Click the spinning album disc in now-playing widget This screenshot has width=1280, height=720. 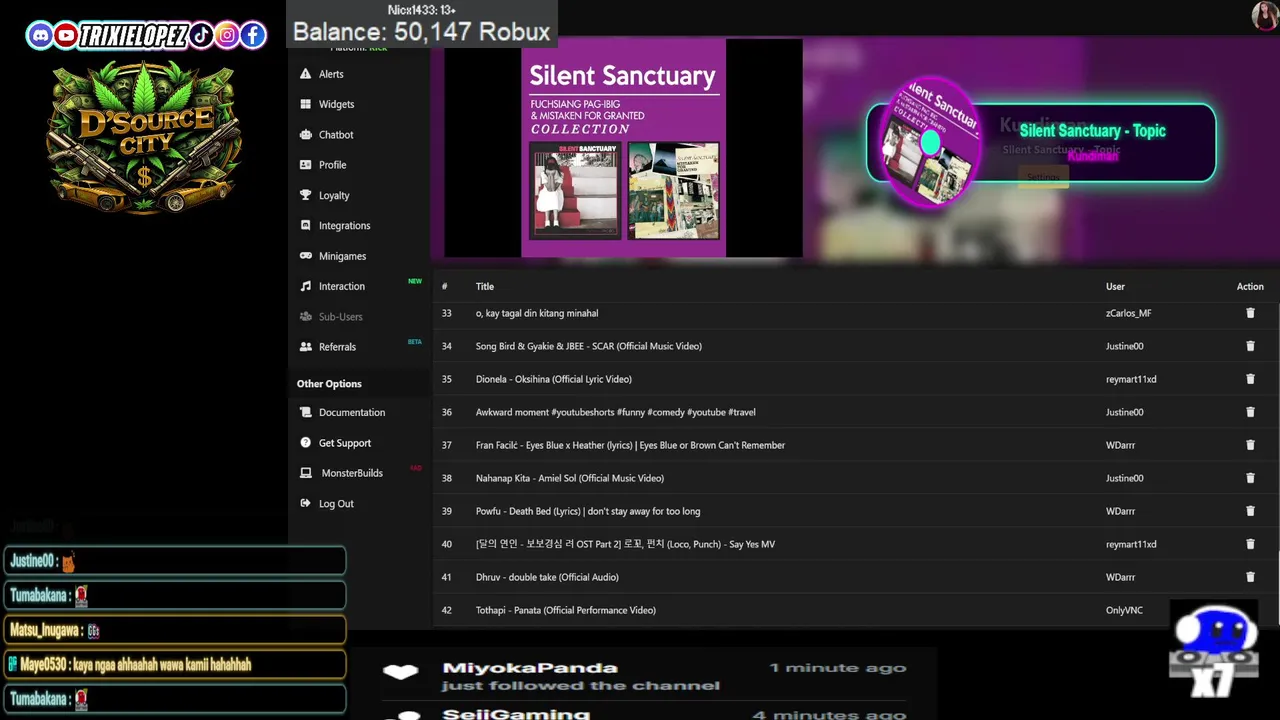coord(930,143)
